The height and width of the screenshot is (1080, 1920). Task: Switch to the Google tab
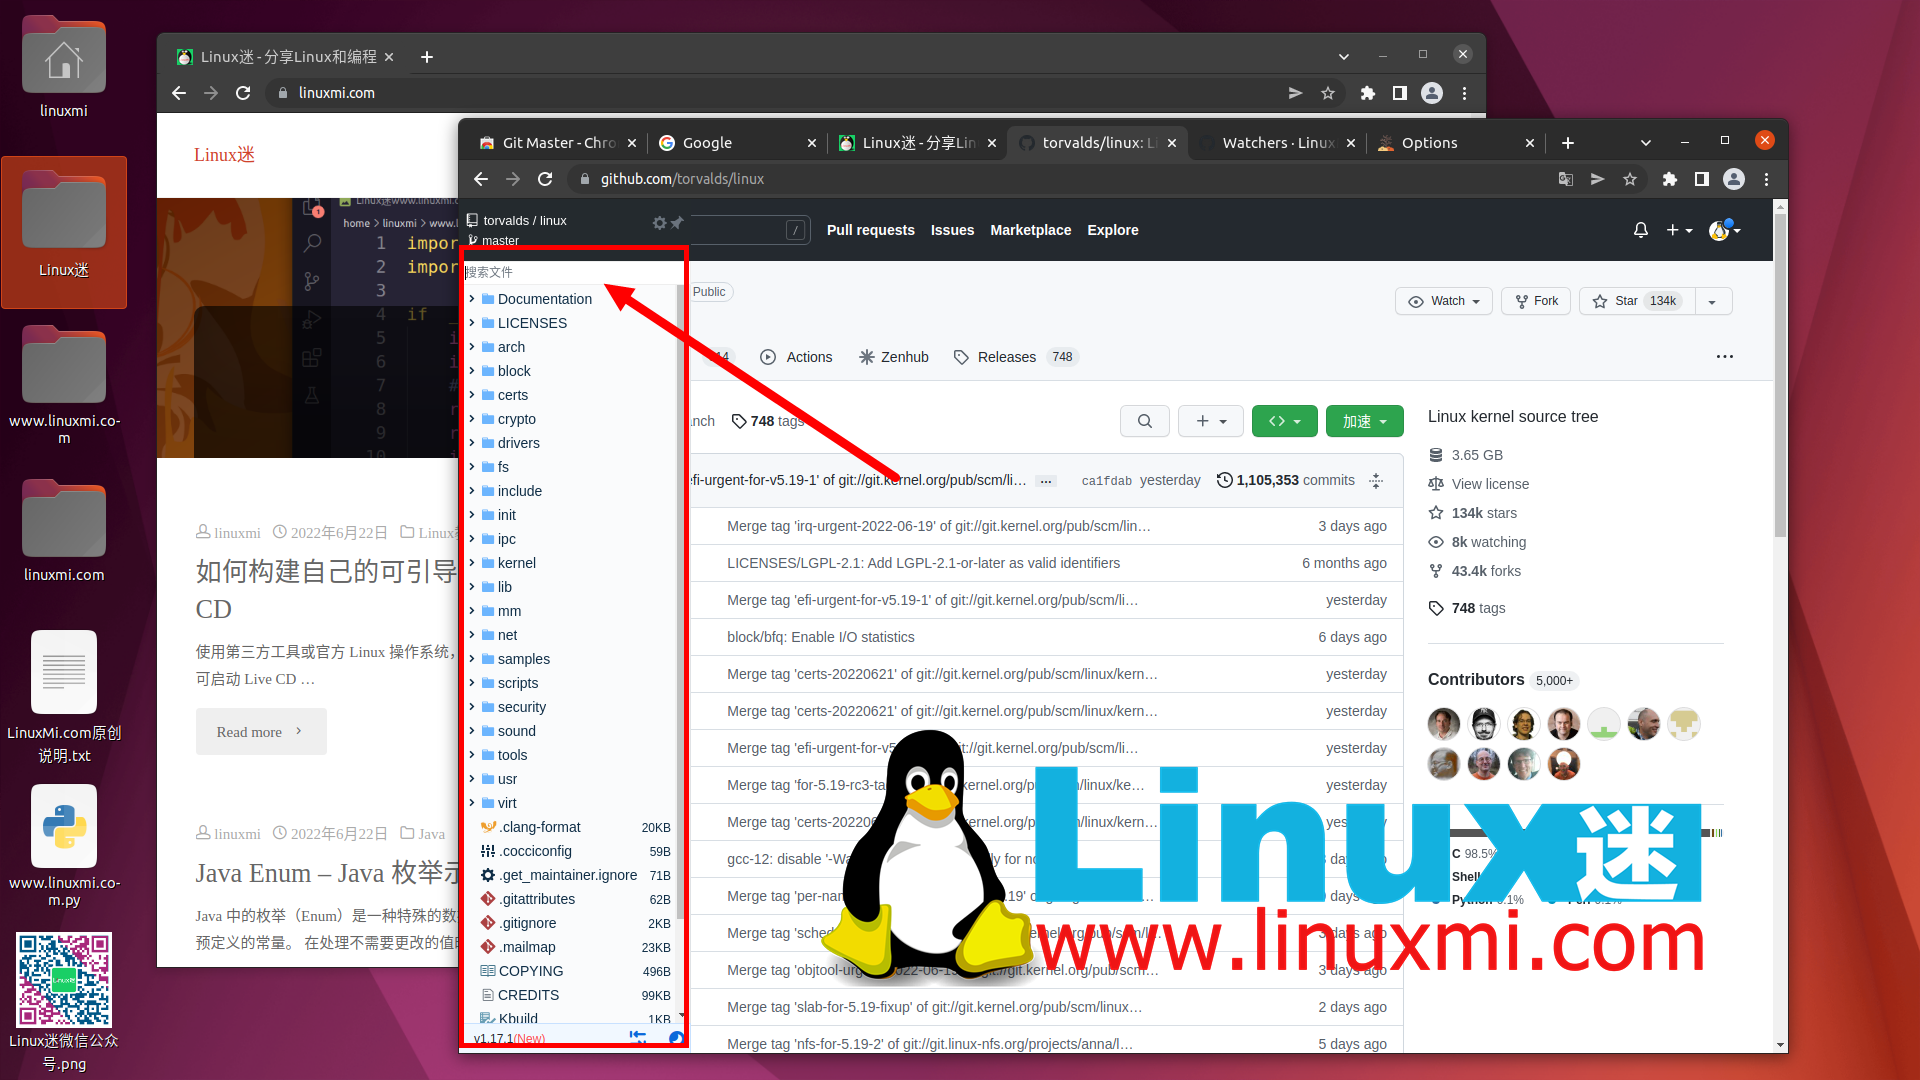[x=738, y=143]
